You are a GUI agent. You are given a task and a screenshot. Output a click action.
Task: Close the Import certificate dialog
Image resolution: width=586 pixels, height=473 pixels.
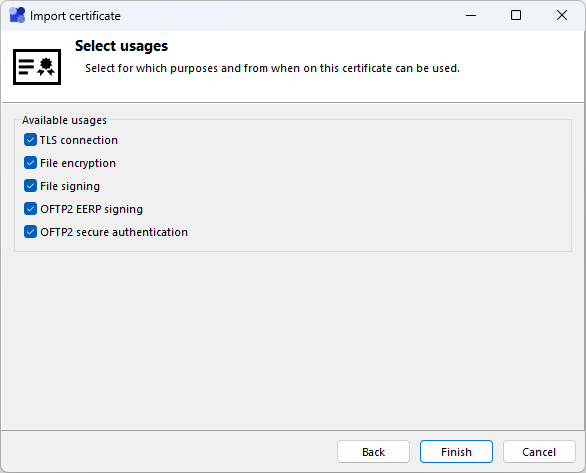pos(562,15)
